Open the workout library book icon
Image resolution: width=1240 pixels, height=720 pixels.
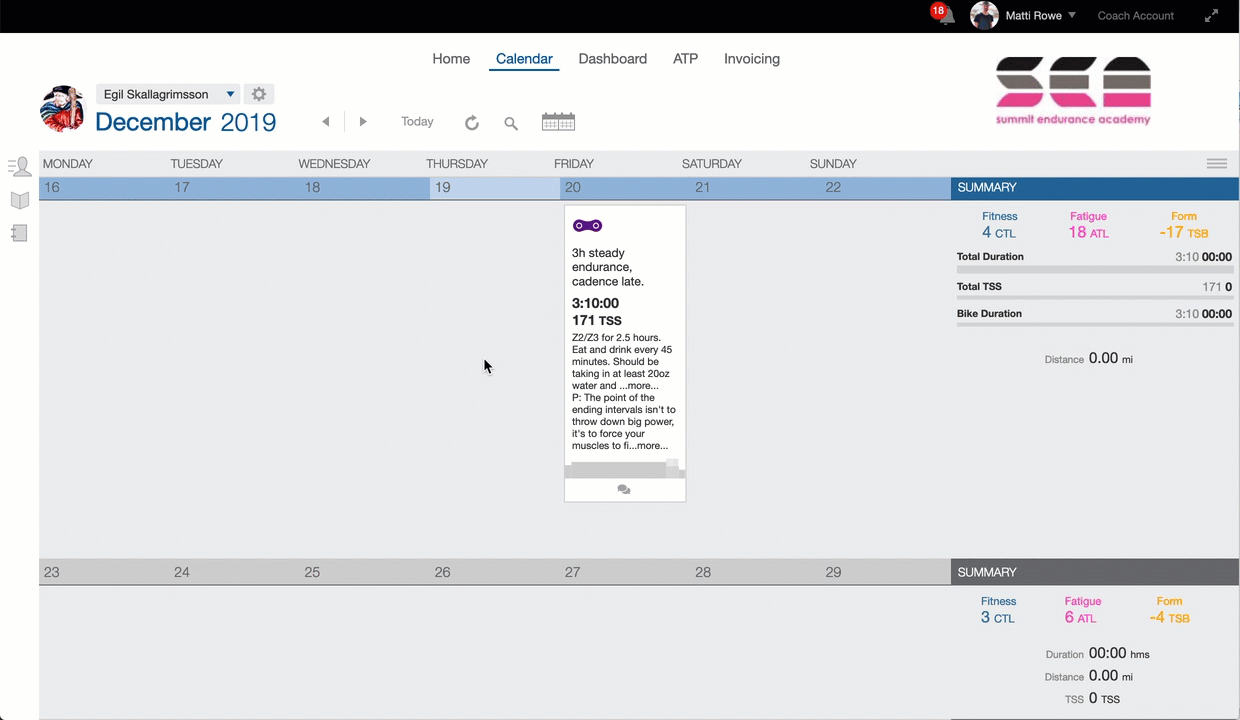click(x=19, y=200)
